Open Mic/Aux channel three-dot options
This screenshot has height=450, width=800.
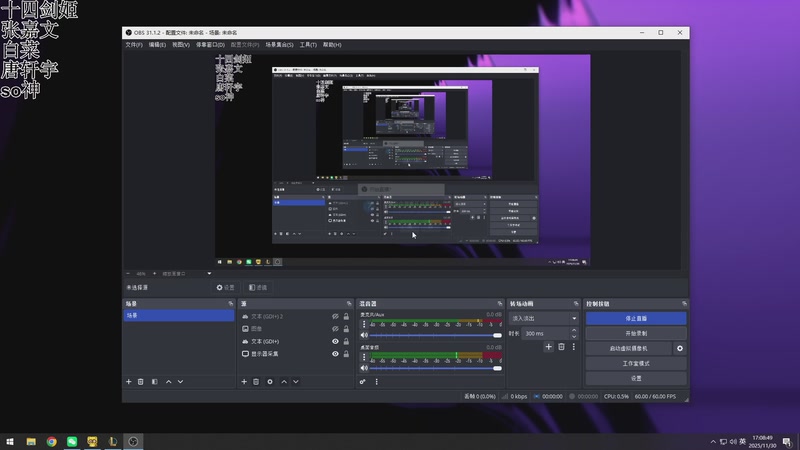coord(364,324)
